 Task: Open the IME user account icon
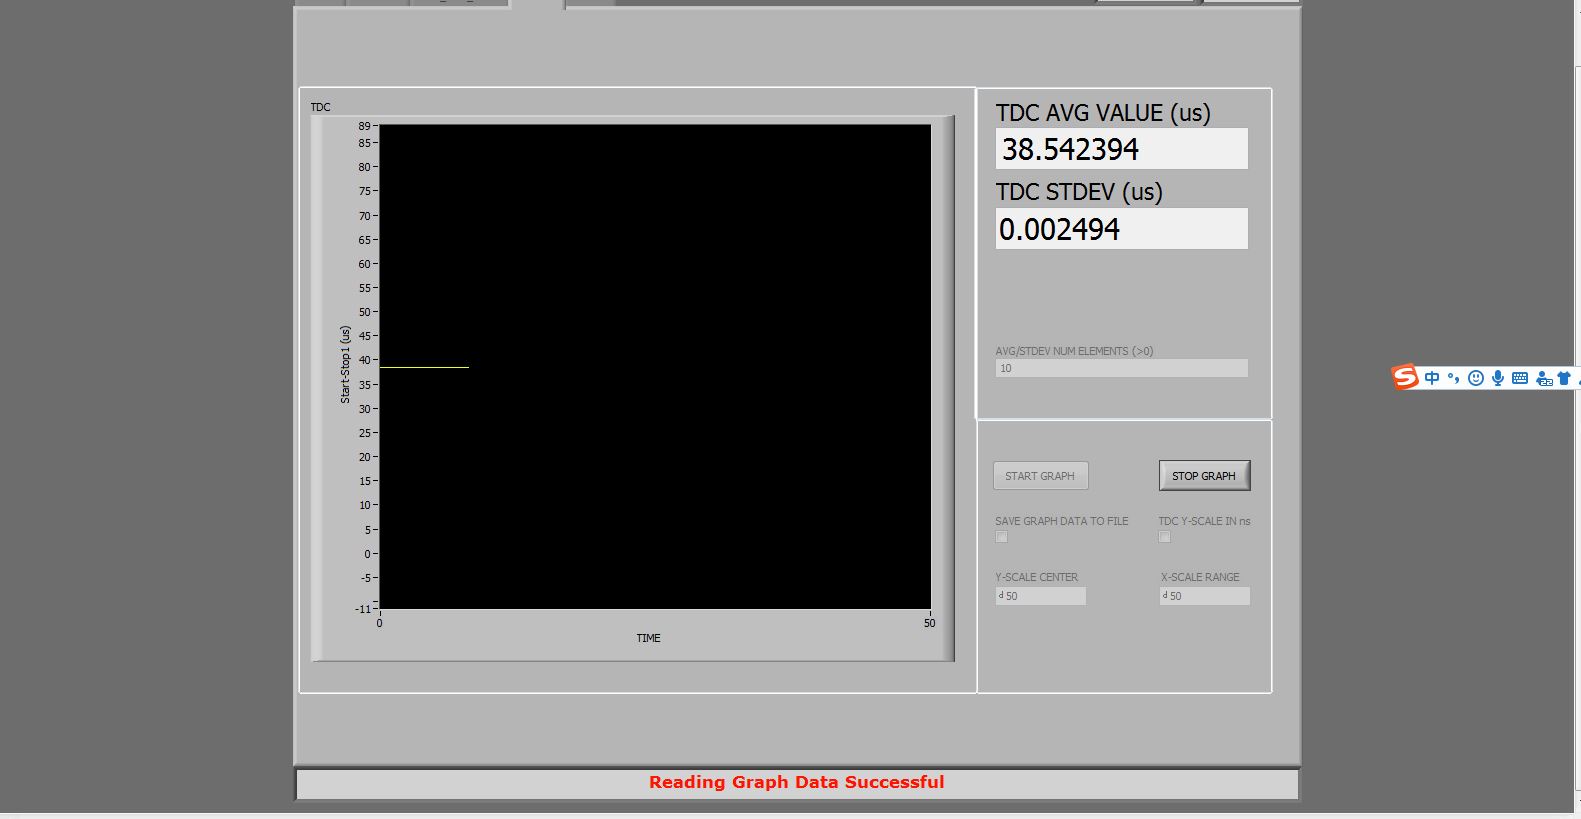click(1543, 378)
